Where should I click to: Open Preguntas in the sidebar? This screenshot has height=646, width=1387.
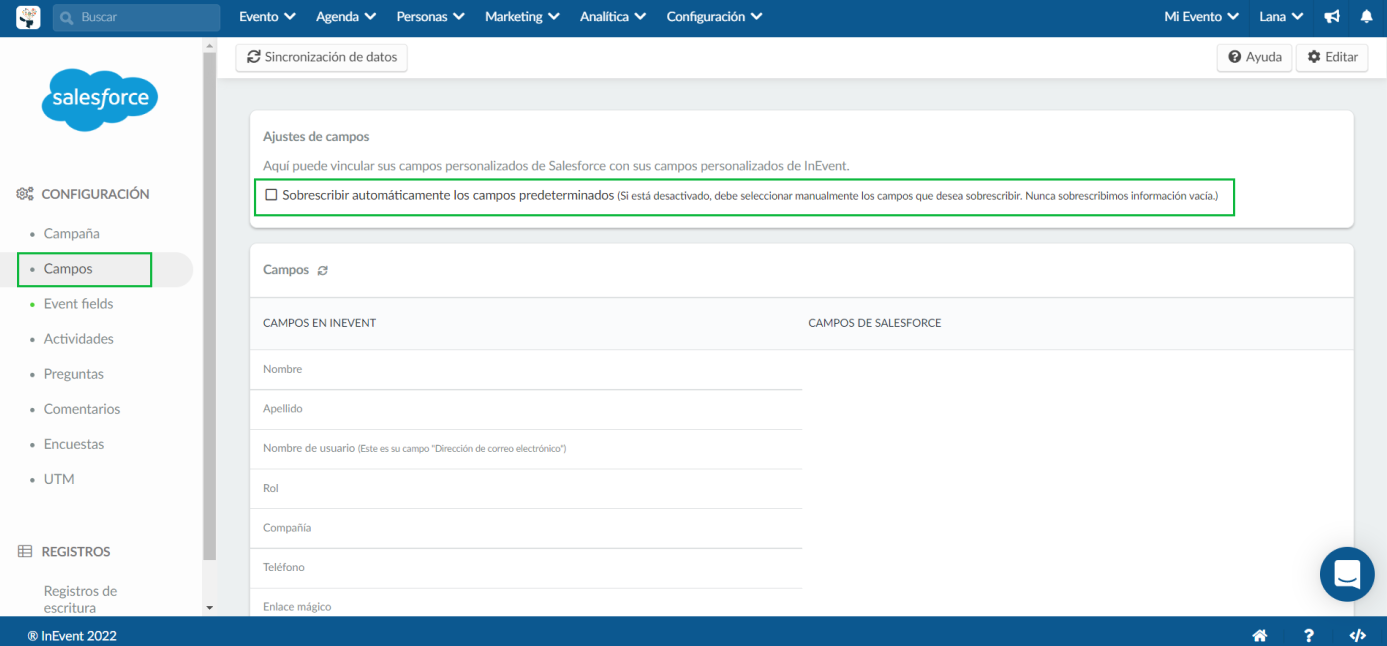tap(73, 374)
